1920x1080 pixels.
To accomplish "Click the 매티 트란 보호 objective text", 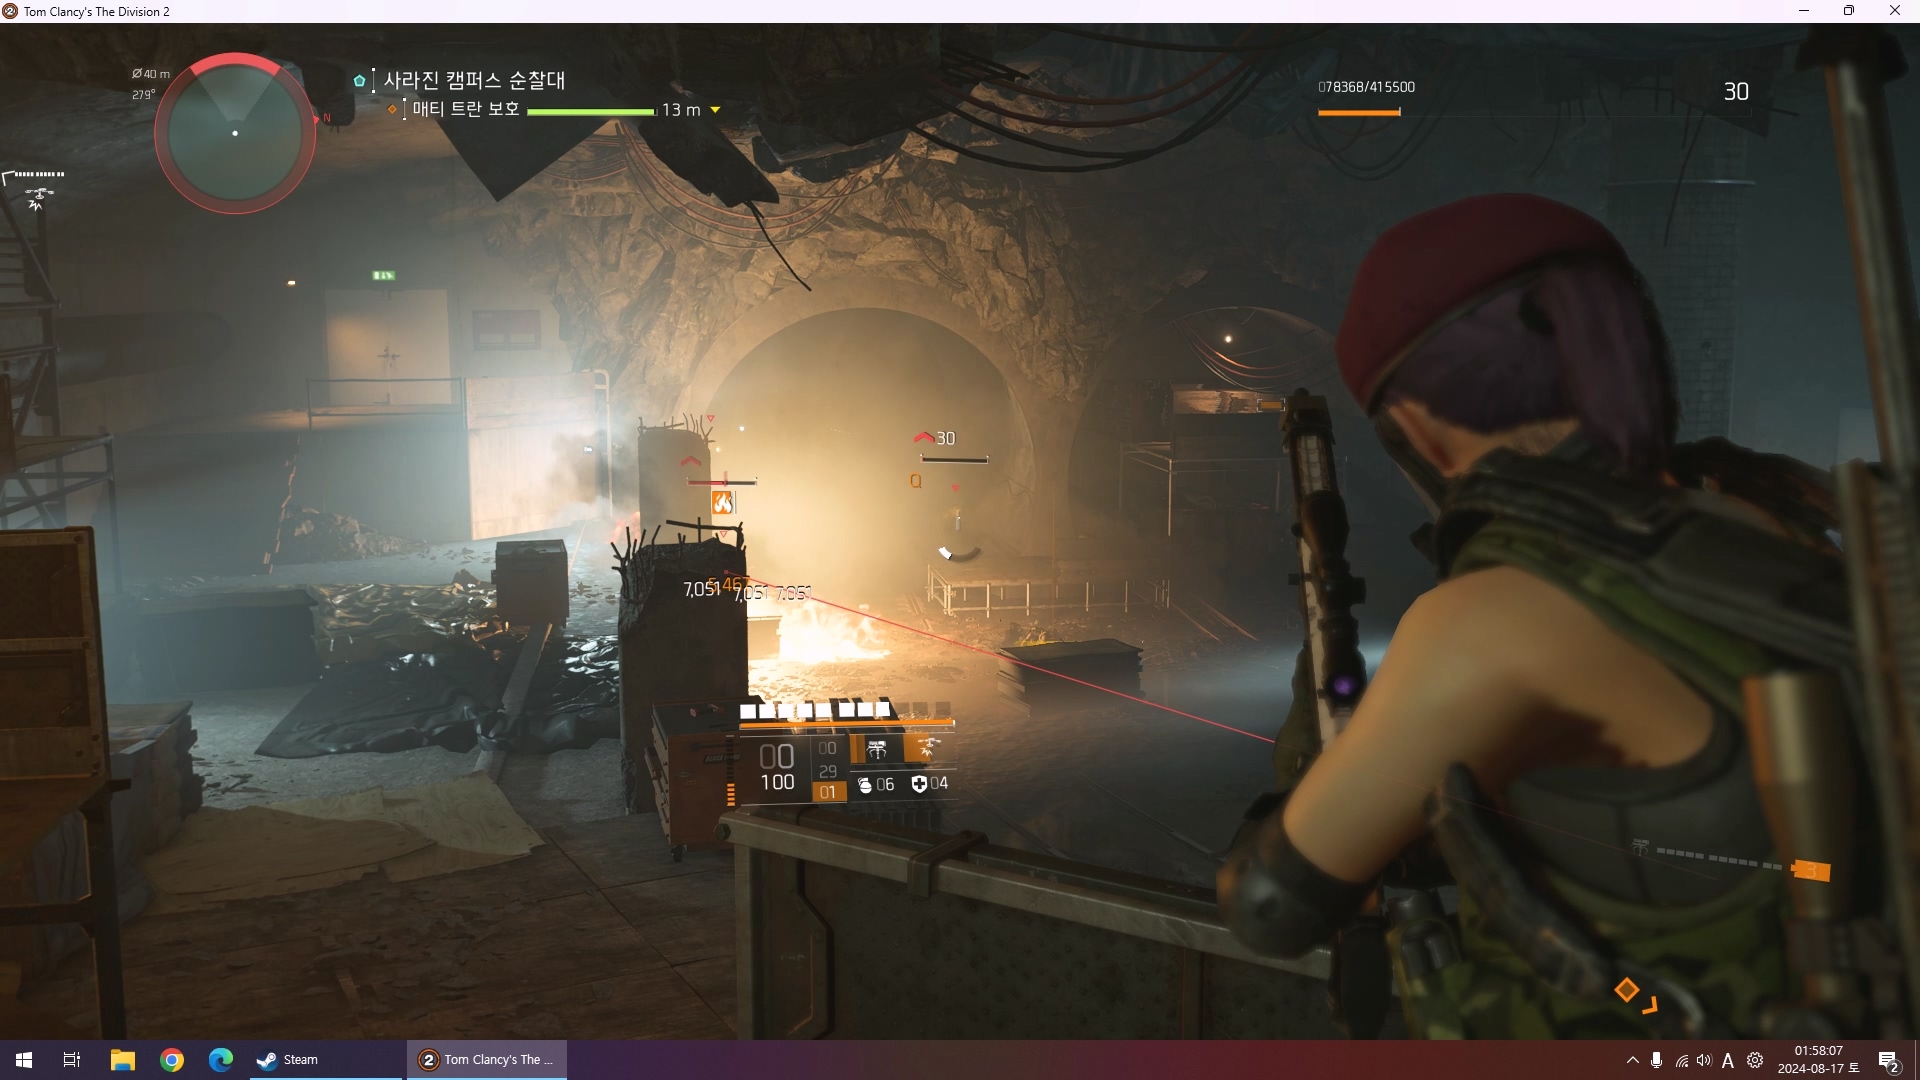I will coord(466,109).
